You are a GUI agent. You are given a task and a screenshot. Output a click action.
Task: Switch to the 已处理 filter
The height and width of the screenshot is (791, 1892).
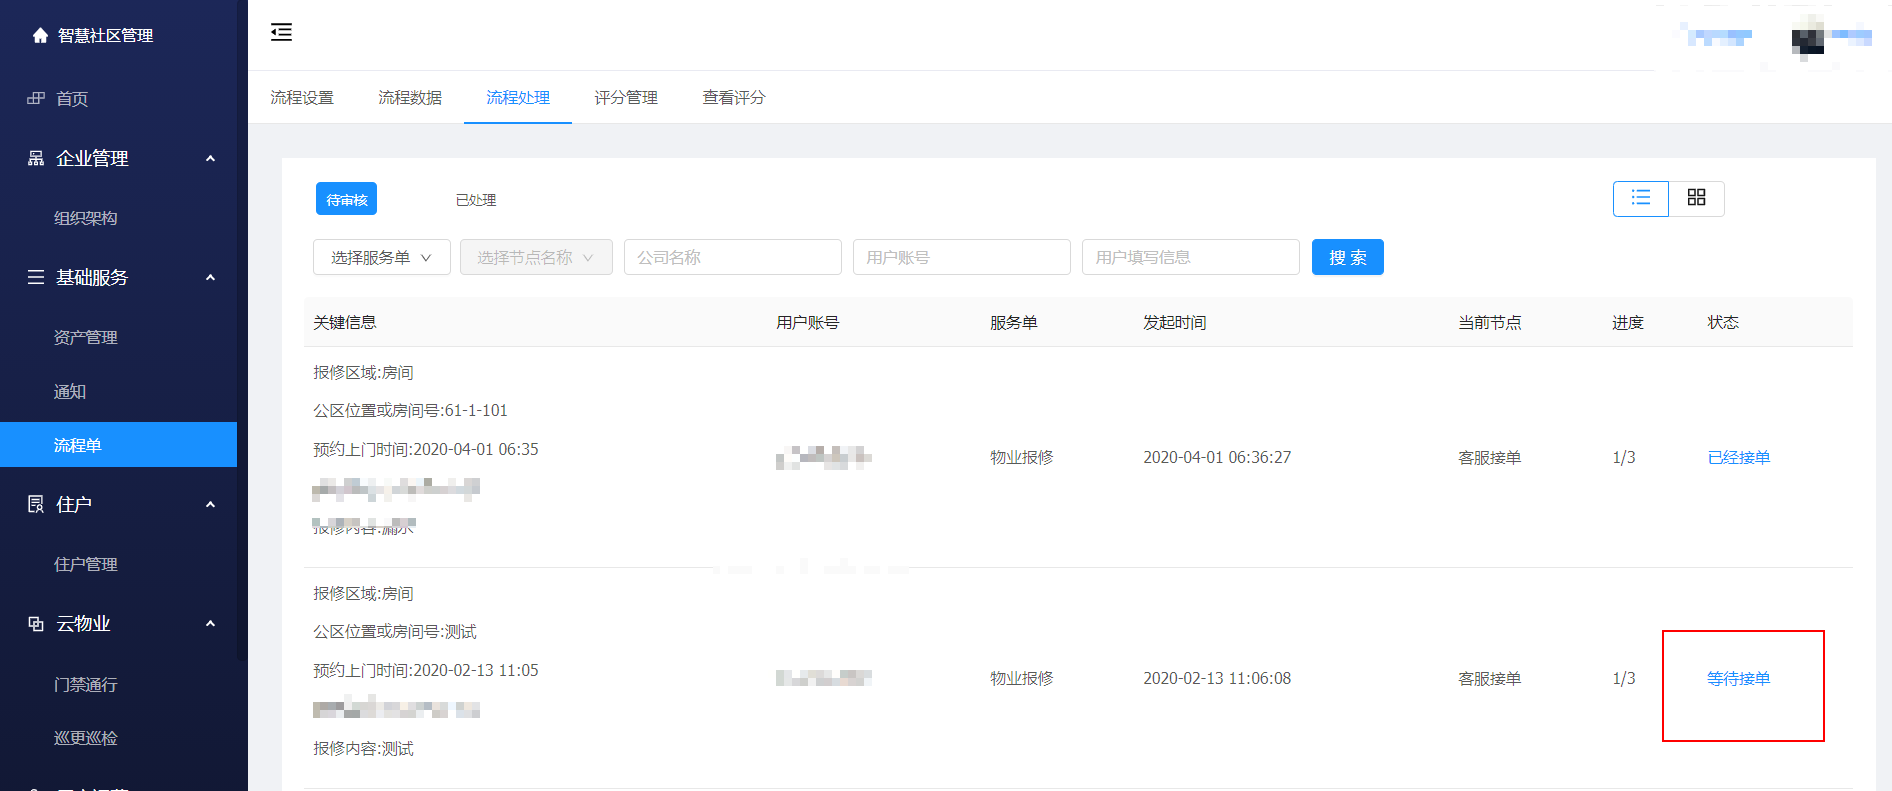[475, 200]
